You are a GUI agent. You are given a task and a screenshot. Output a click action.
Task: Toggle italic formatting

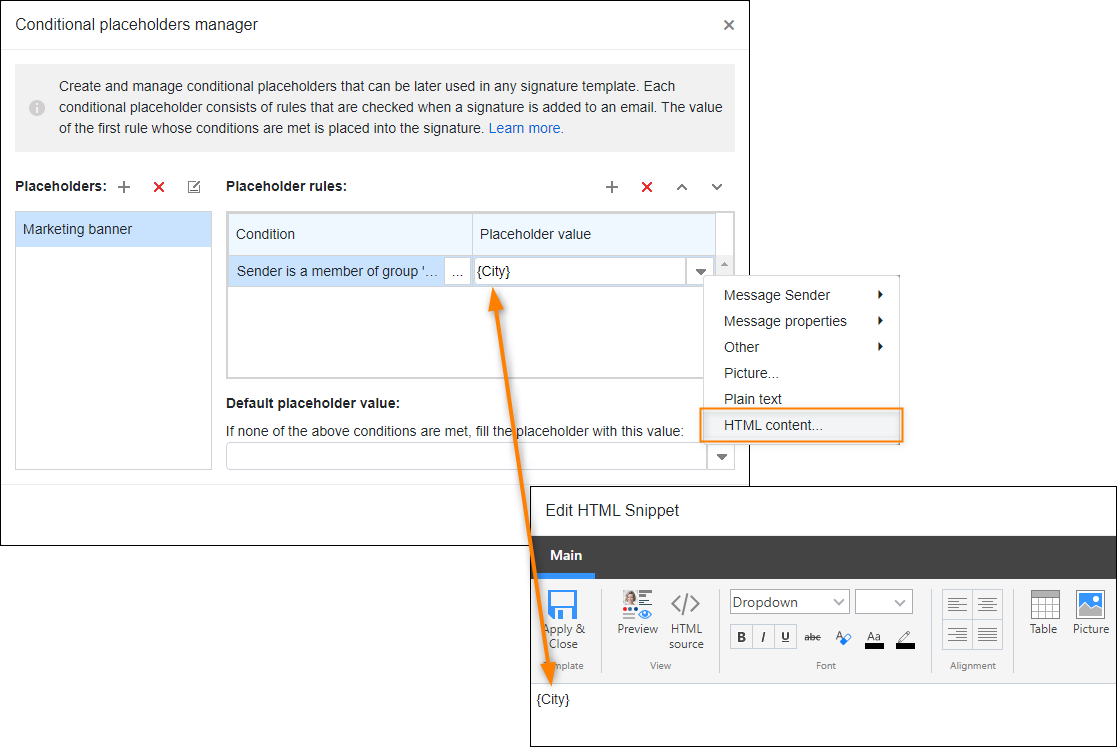tap(763, 637)
